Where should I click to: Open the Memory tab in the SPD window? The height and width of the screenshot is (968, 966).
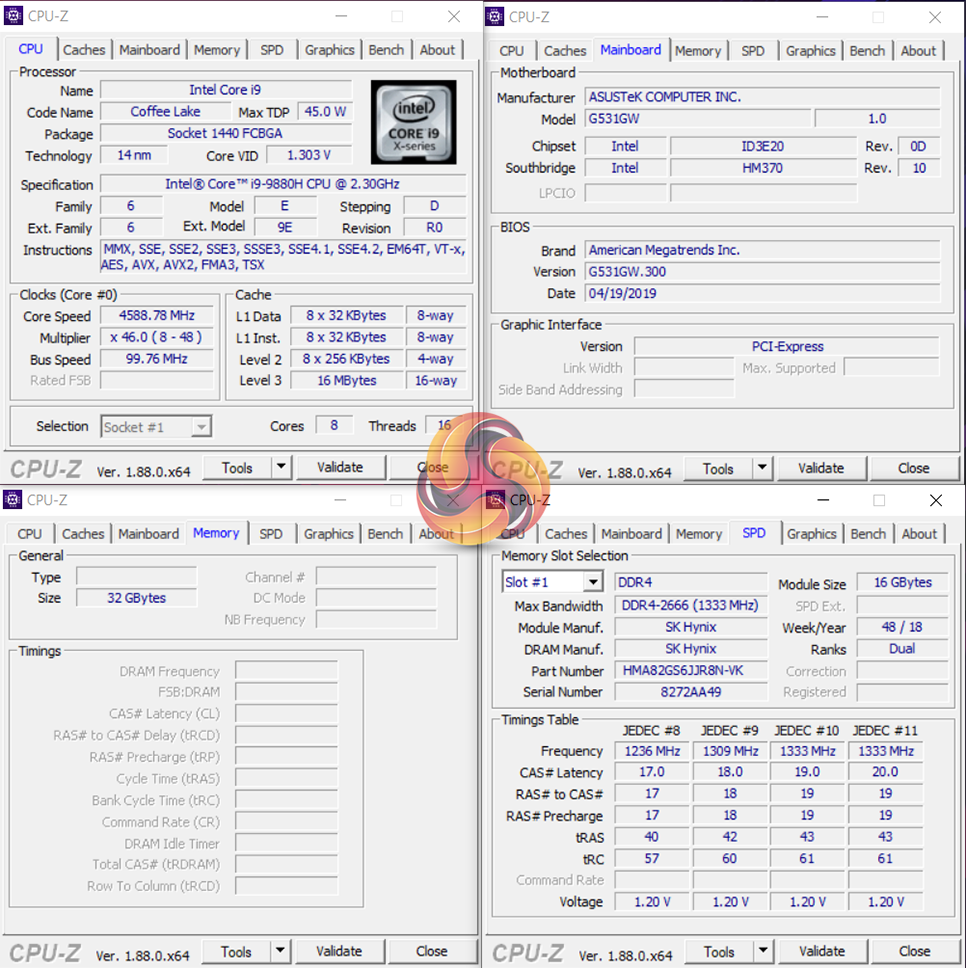click(699, 534)
